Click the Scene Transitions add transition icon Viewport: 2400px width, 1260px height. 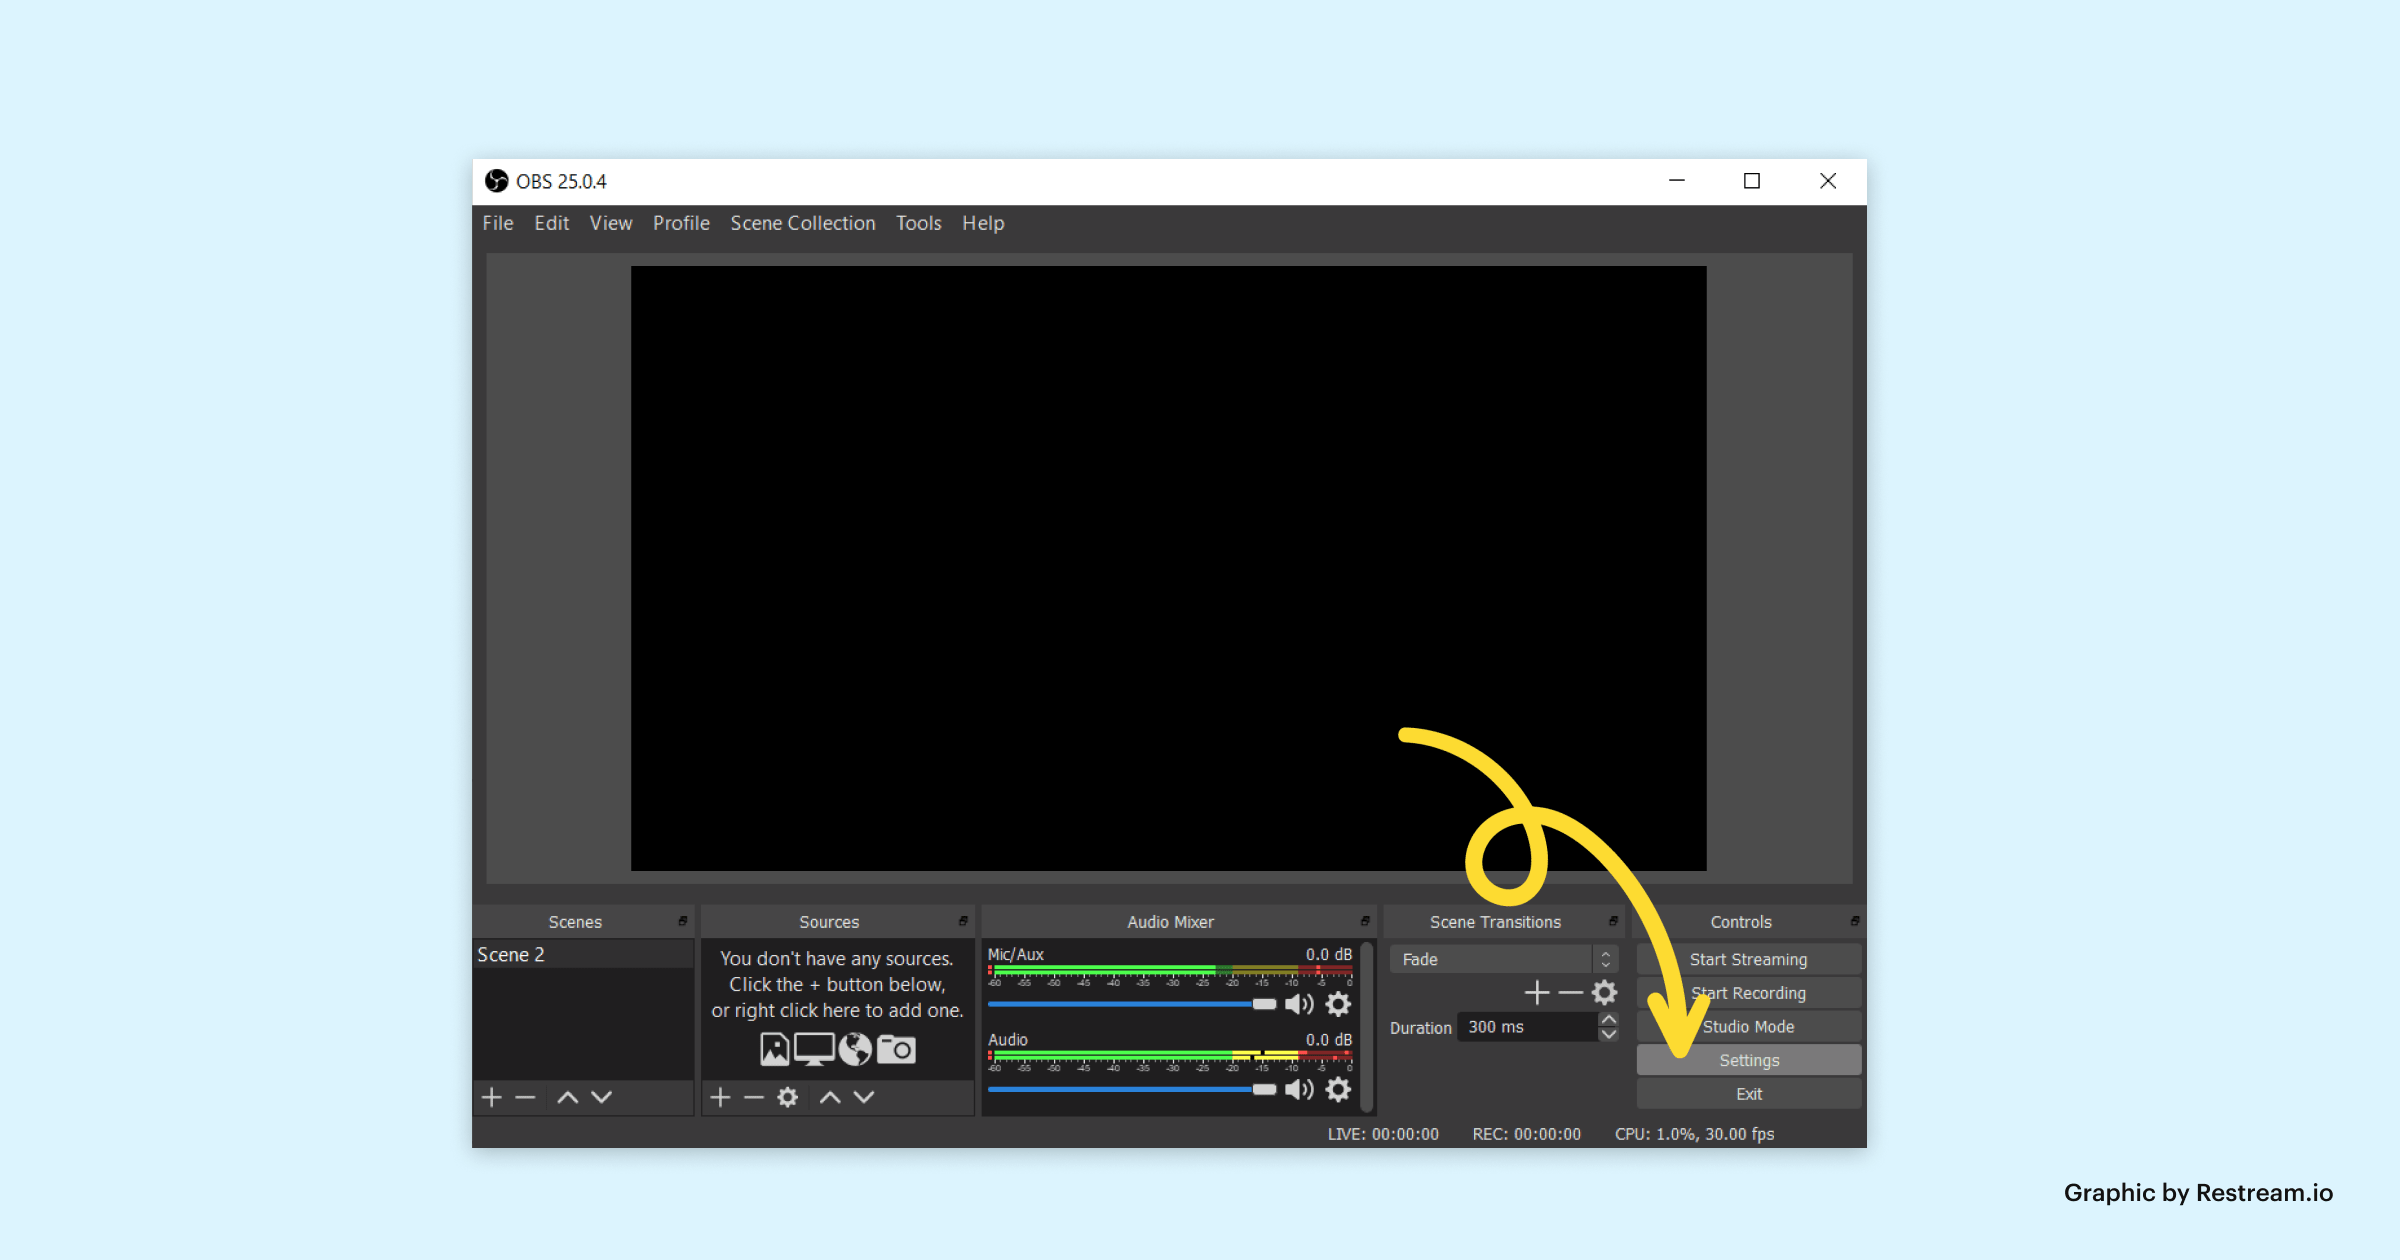click(1537, 993)
